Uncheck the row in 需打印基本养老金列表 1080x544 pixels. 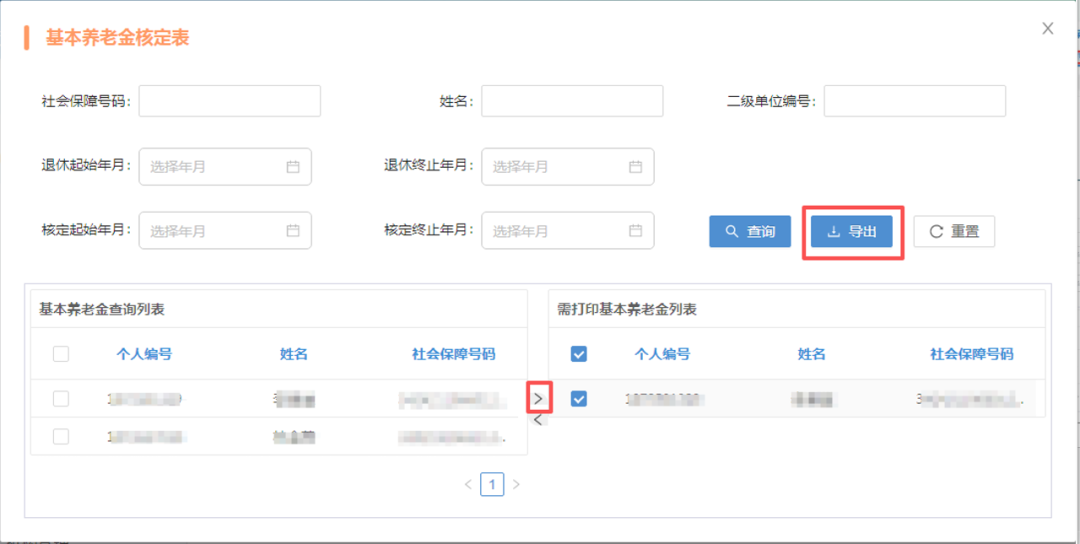point(579,398)
